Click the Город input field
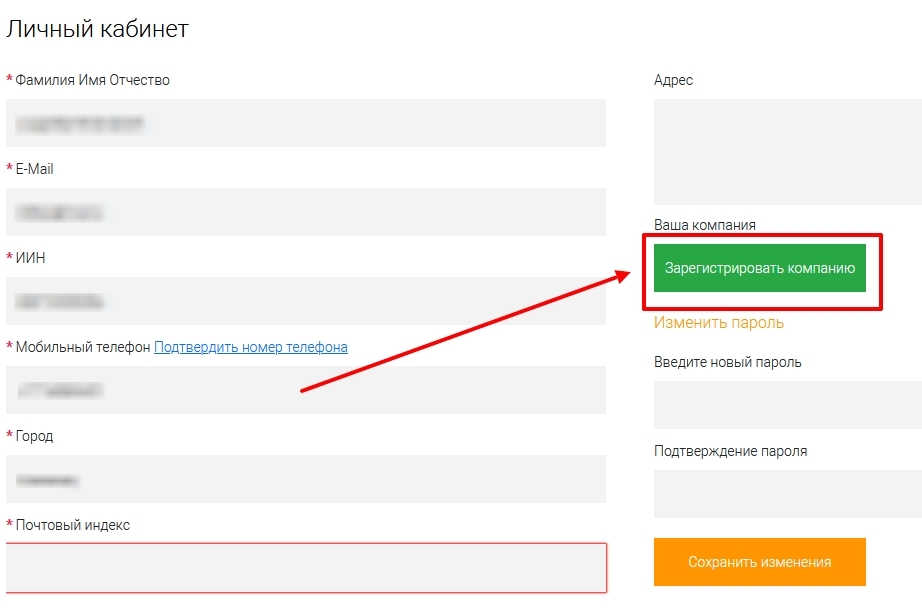The width and height of the screenshot is (922, 611). (x=305, y=479)
